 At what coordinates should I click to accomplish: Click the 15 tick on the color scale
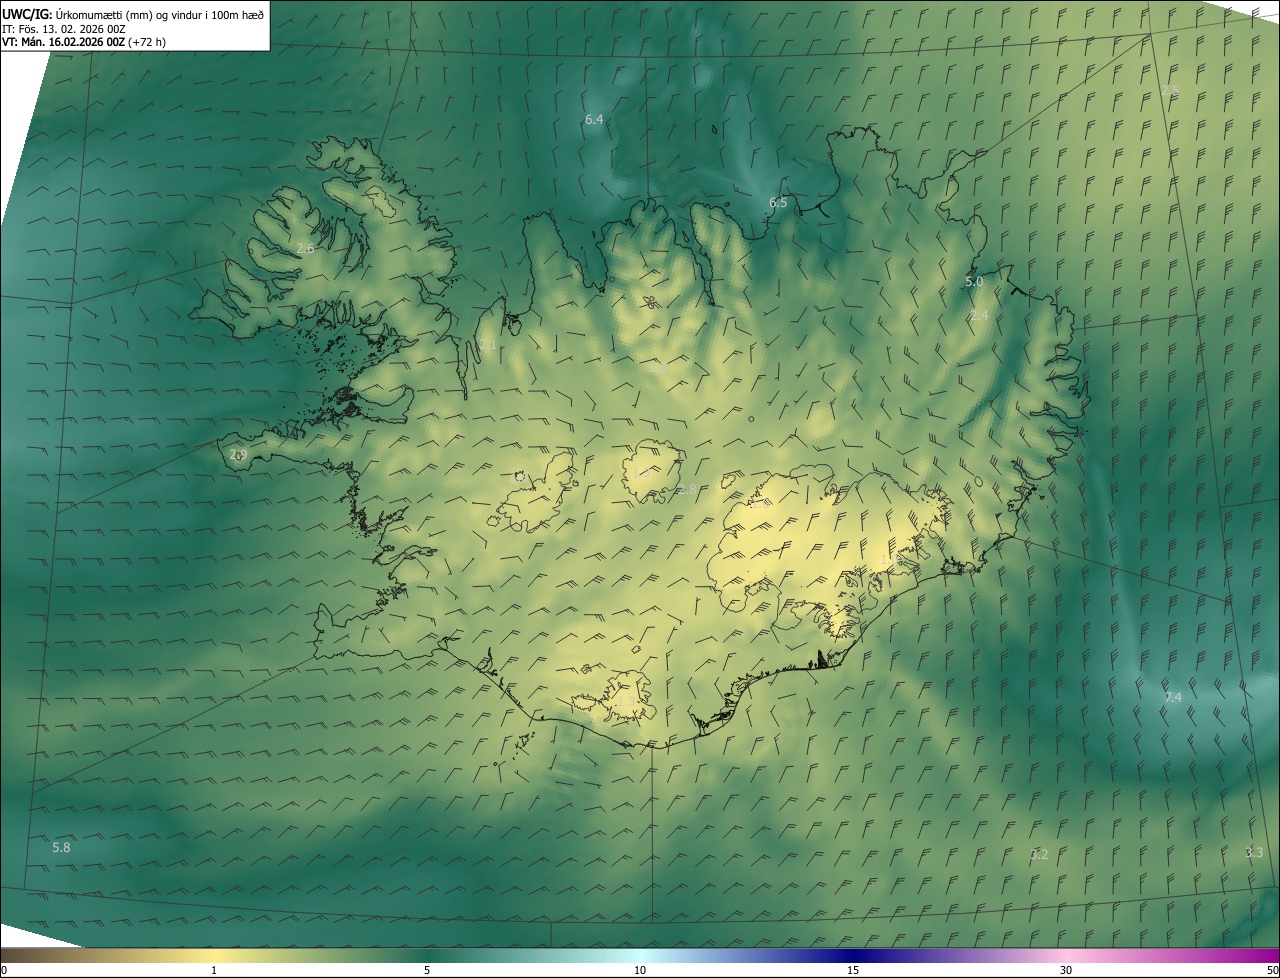[853, 970]
